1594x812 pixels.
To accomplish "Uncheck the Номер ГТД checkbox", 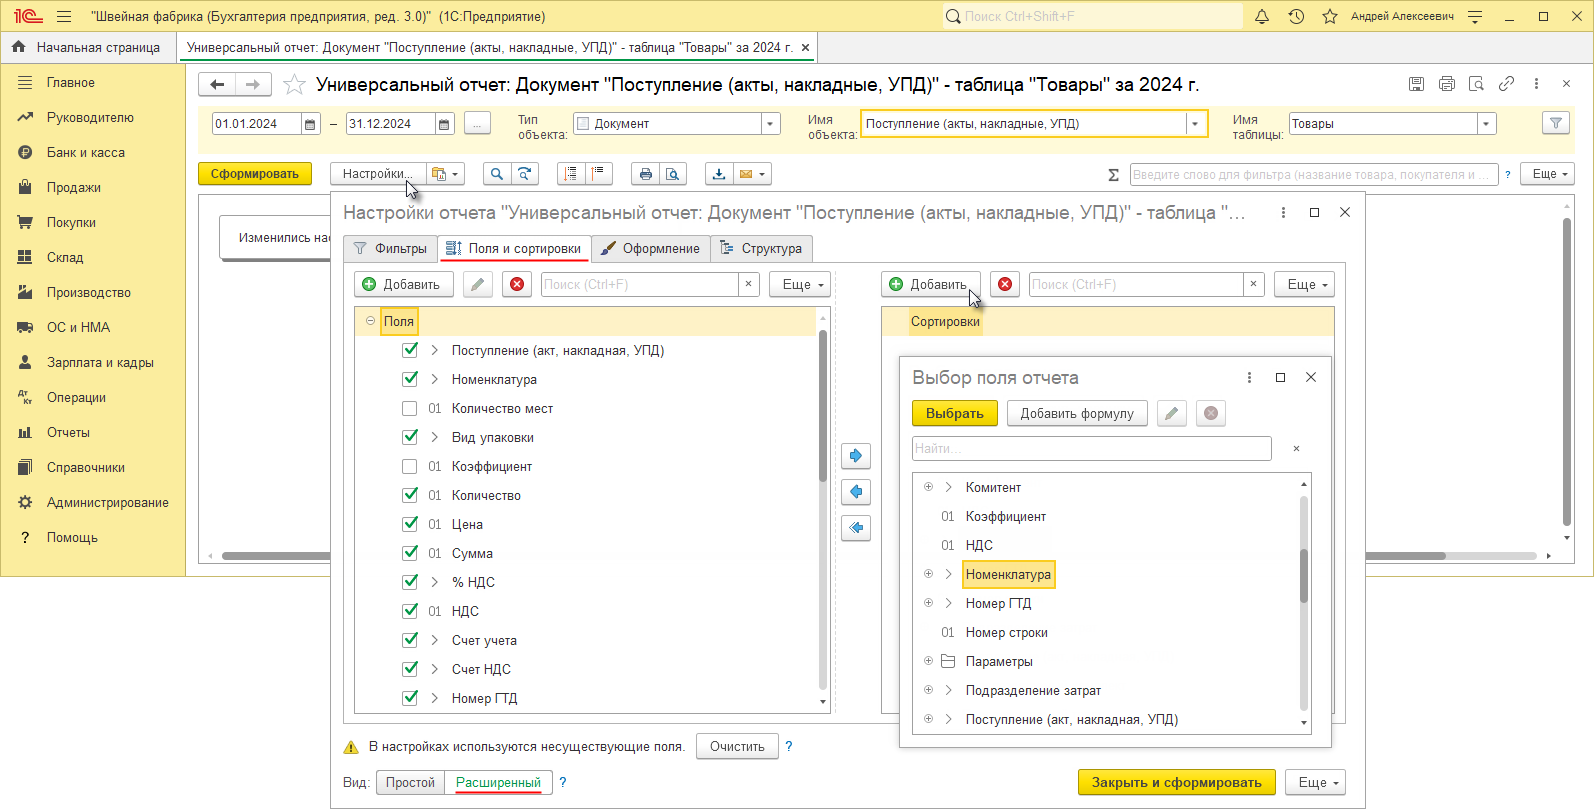I will pyautogui.click(x=410, y=698).
